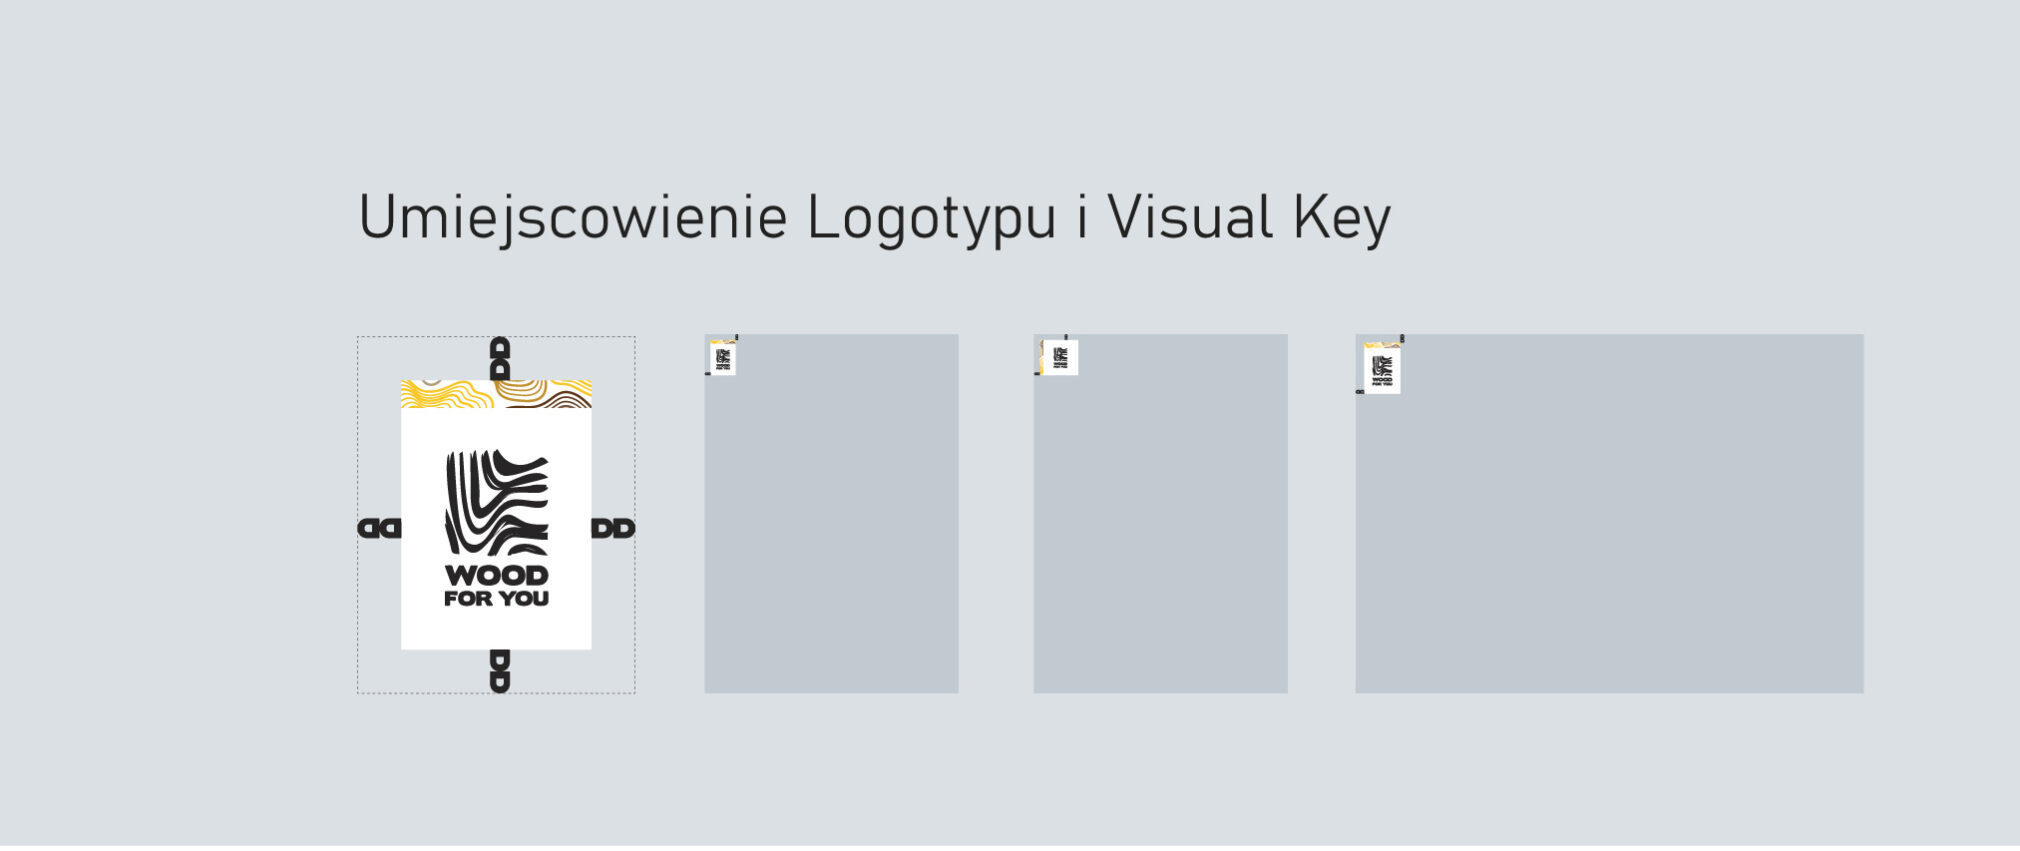Select small logo in second gray panel
This screenshot has width=2020, height=851.
(1059, 357)
